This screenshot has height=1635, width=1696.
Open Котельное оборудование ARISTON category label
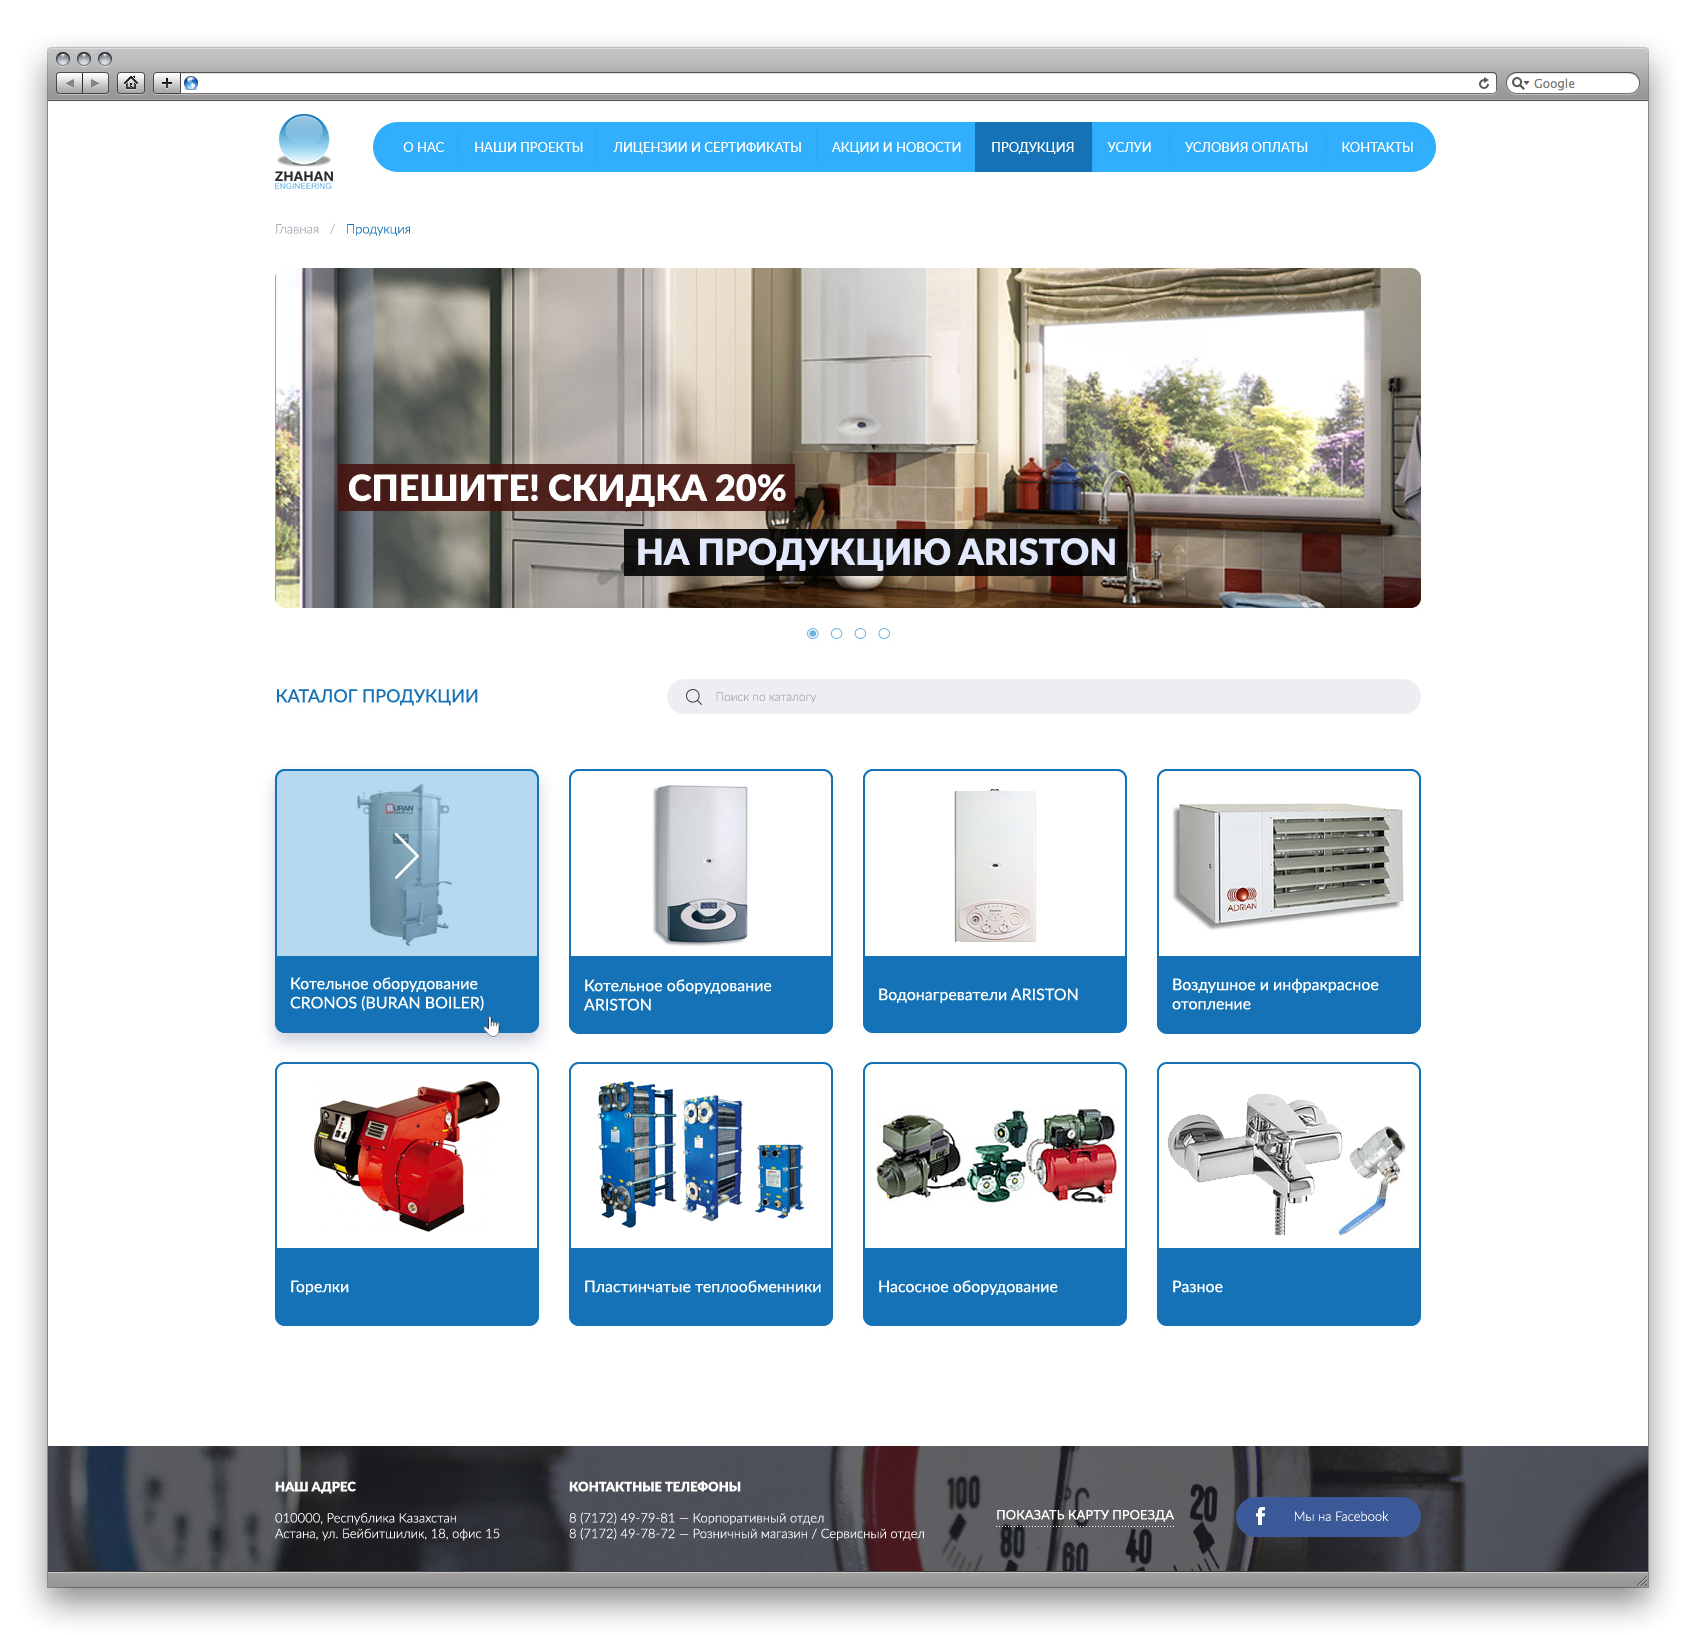click(678, 995)
